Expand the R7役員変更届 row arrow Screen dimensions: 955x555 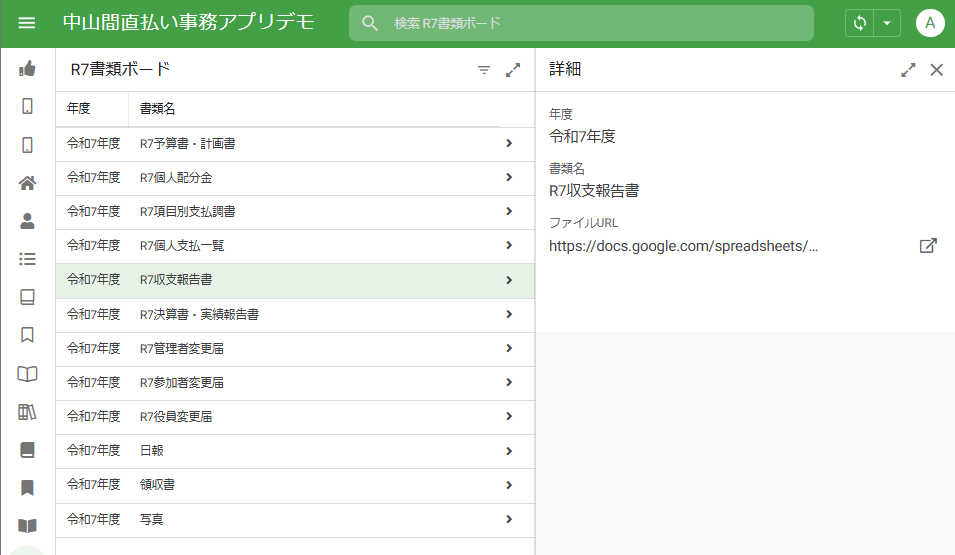coord(509,416)
